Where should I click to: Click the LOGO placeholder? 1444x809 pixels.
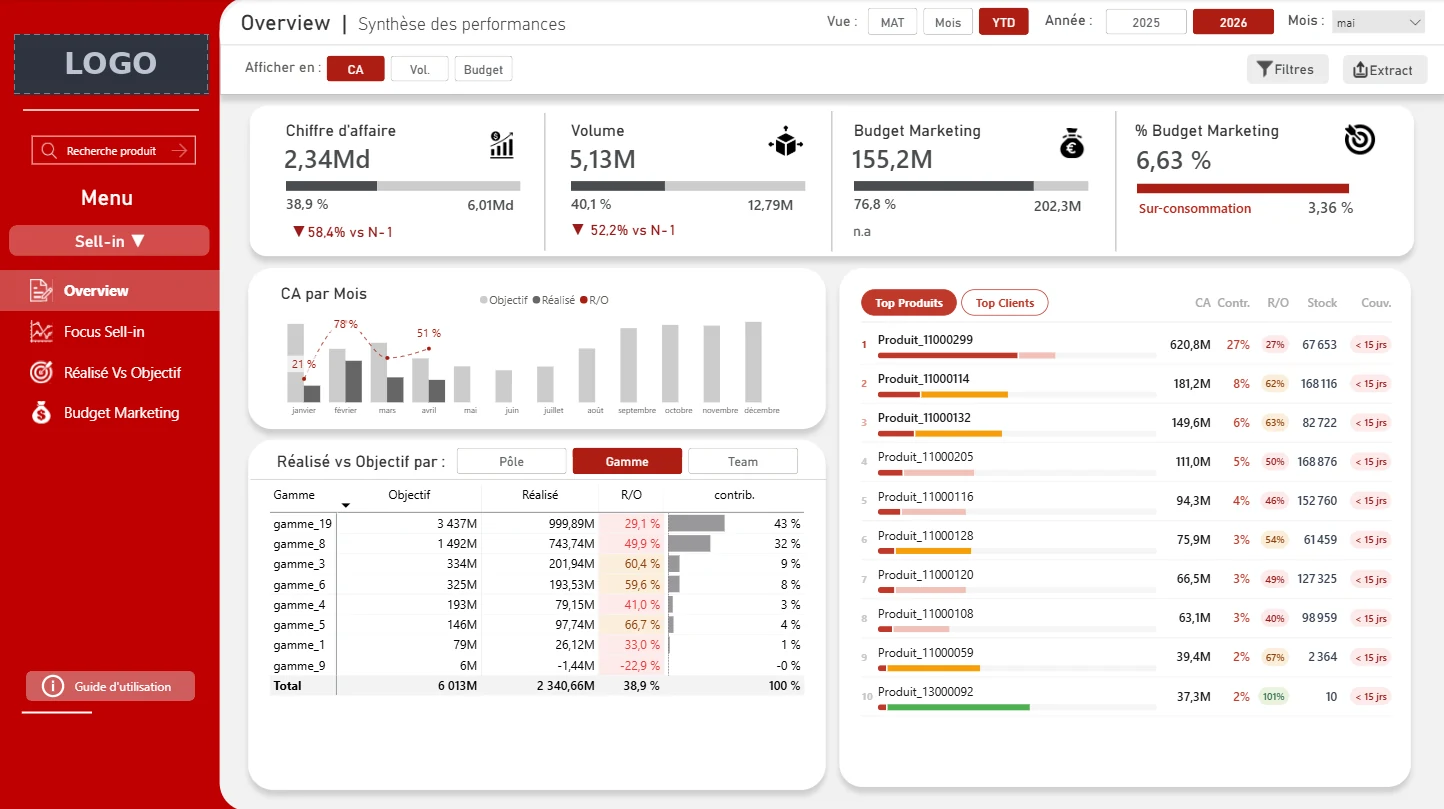(111, 64)
